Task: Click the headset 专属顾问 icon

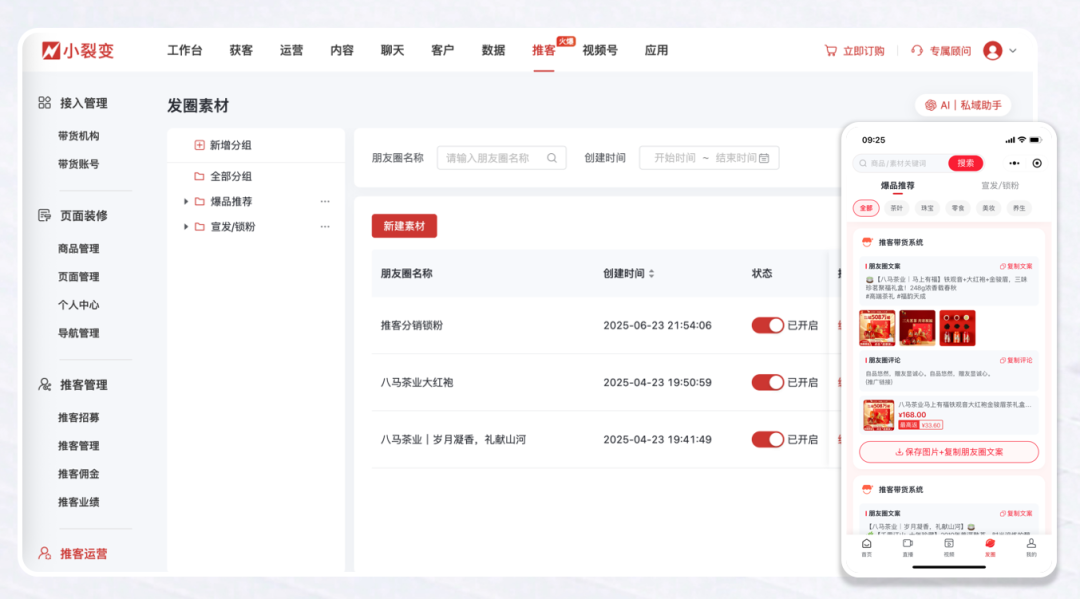Action: 917,50
